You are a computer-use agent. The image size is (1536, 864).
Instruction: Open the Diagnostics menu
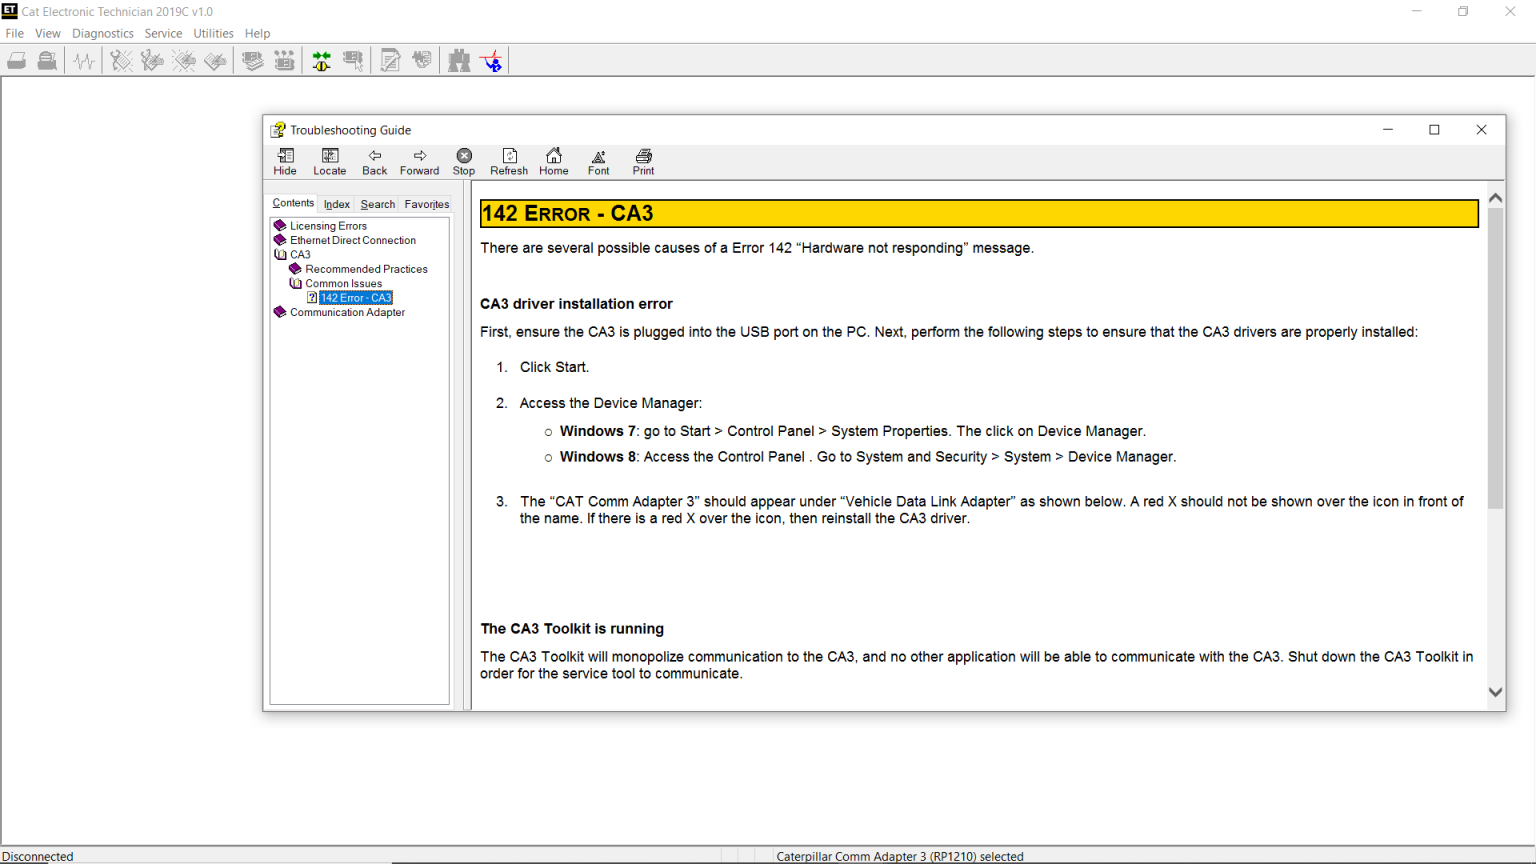pos(102,33)
